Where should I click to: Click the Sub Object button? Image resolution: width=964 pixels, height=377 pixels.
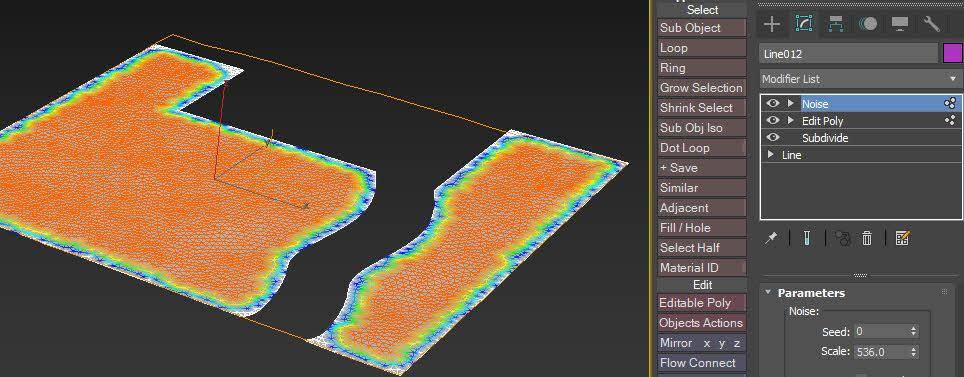point(702,28)
